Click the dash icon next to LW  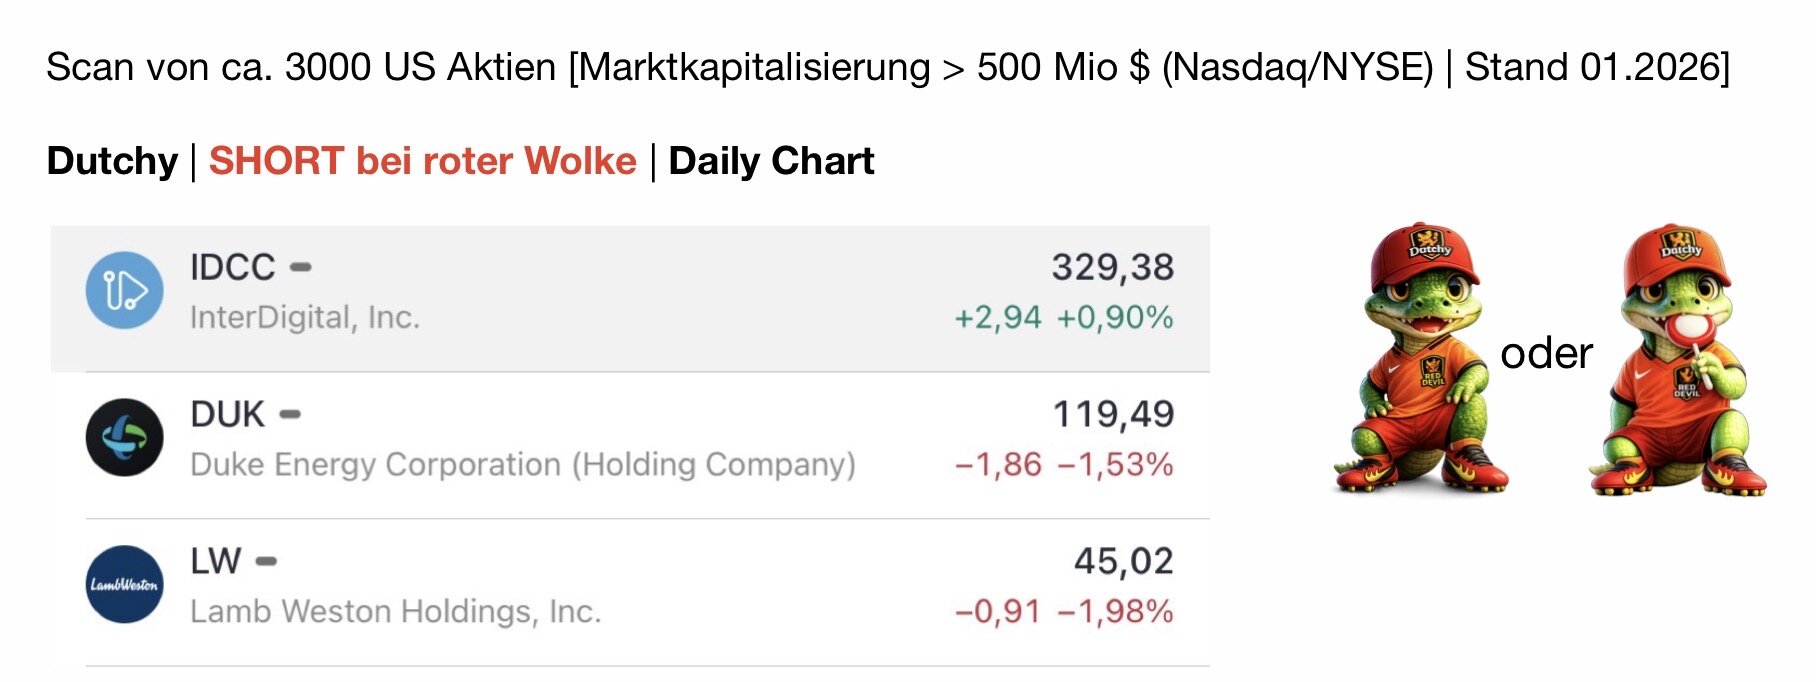[266, 561]
